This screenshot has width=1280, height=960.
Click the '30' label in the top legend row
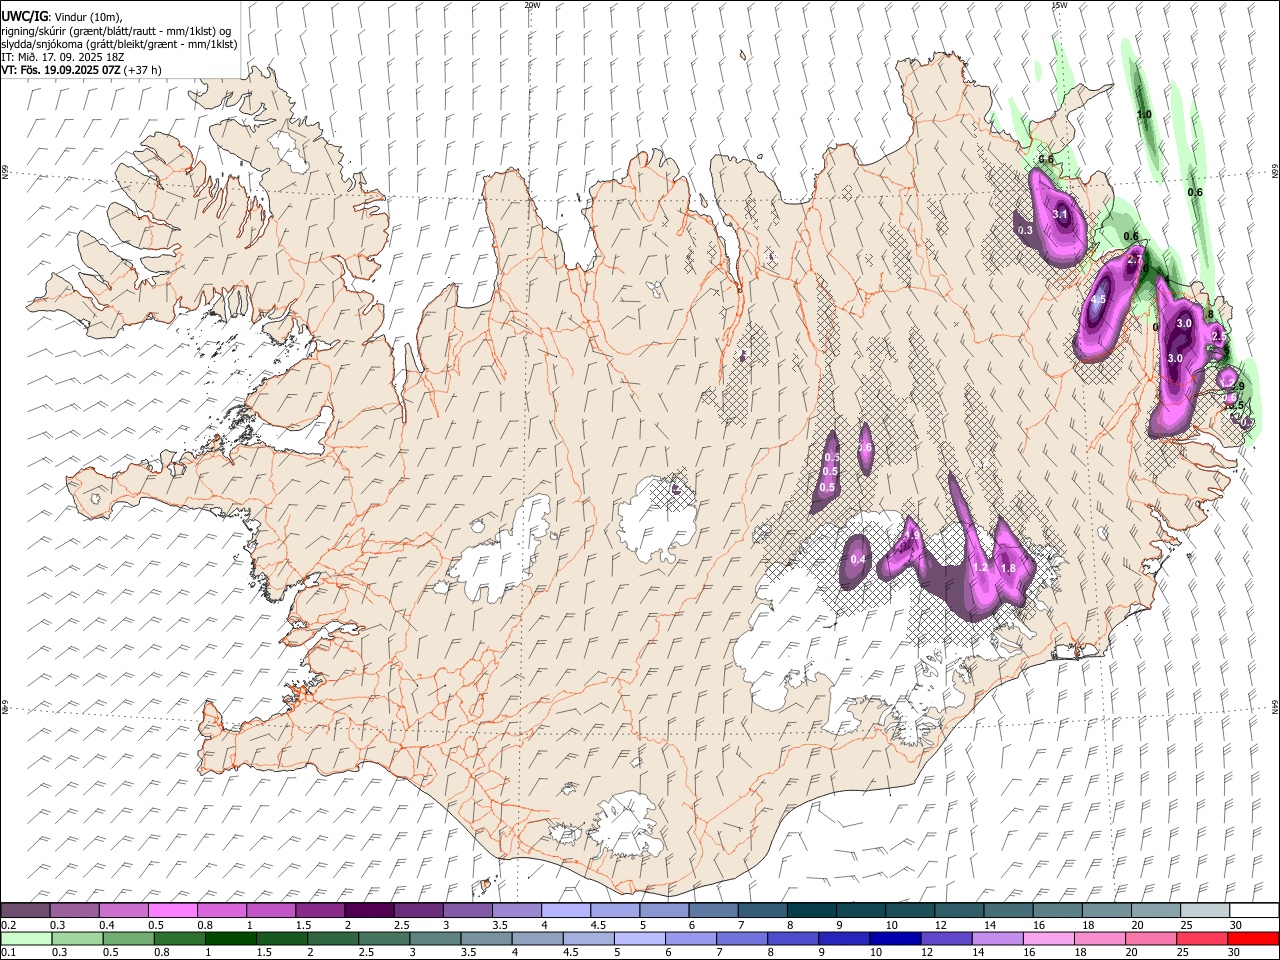pos(1235,925)
